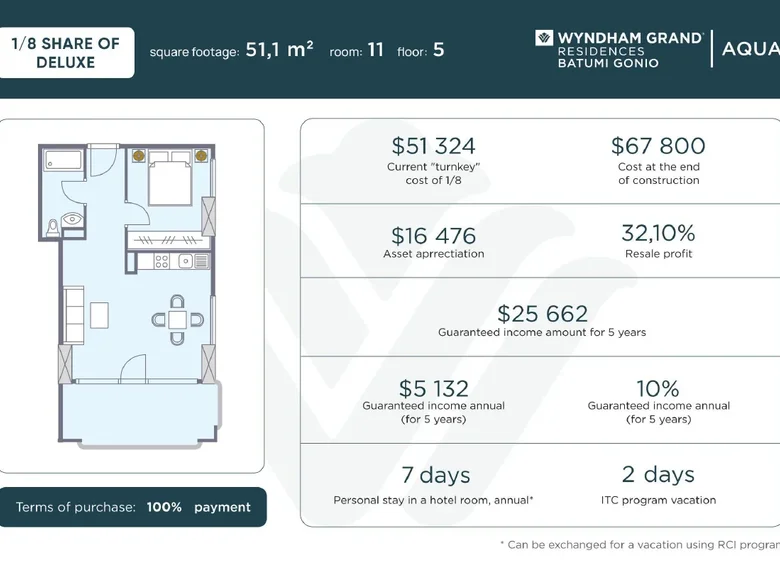Click the $25 662 guaranteed income amount
This screenshot has width=780, height=580.
coord(542,313)
